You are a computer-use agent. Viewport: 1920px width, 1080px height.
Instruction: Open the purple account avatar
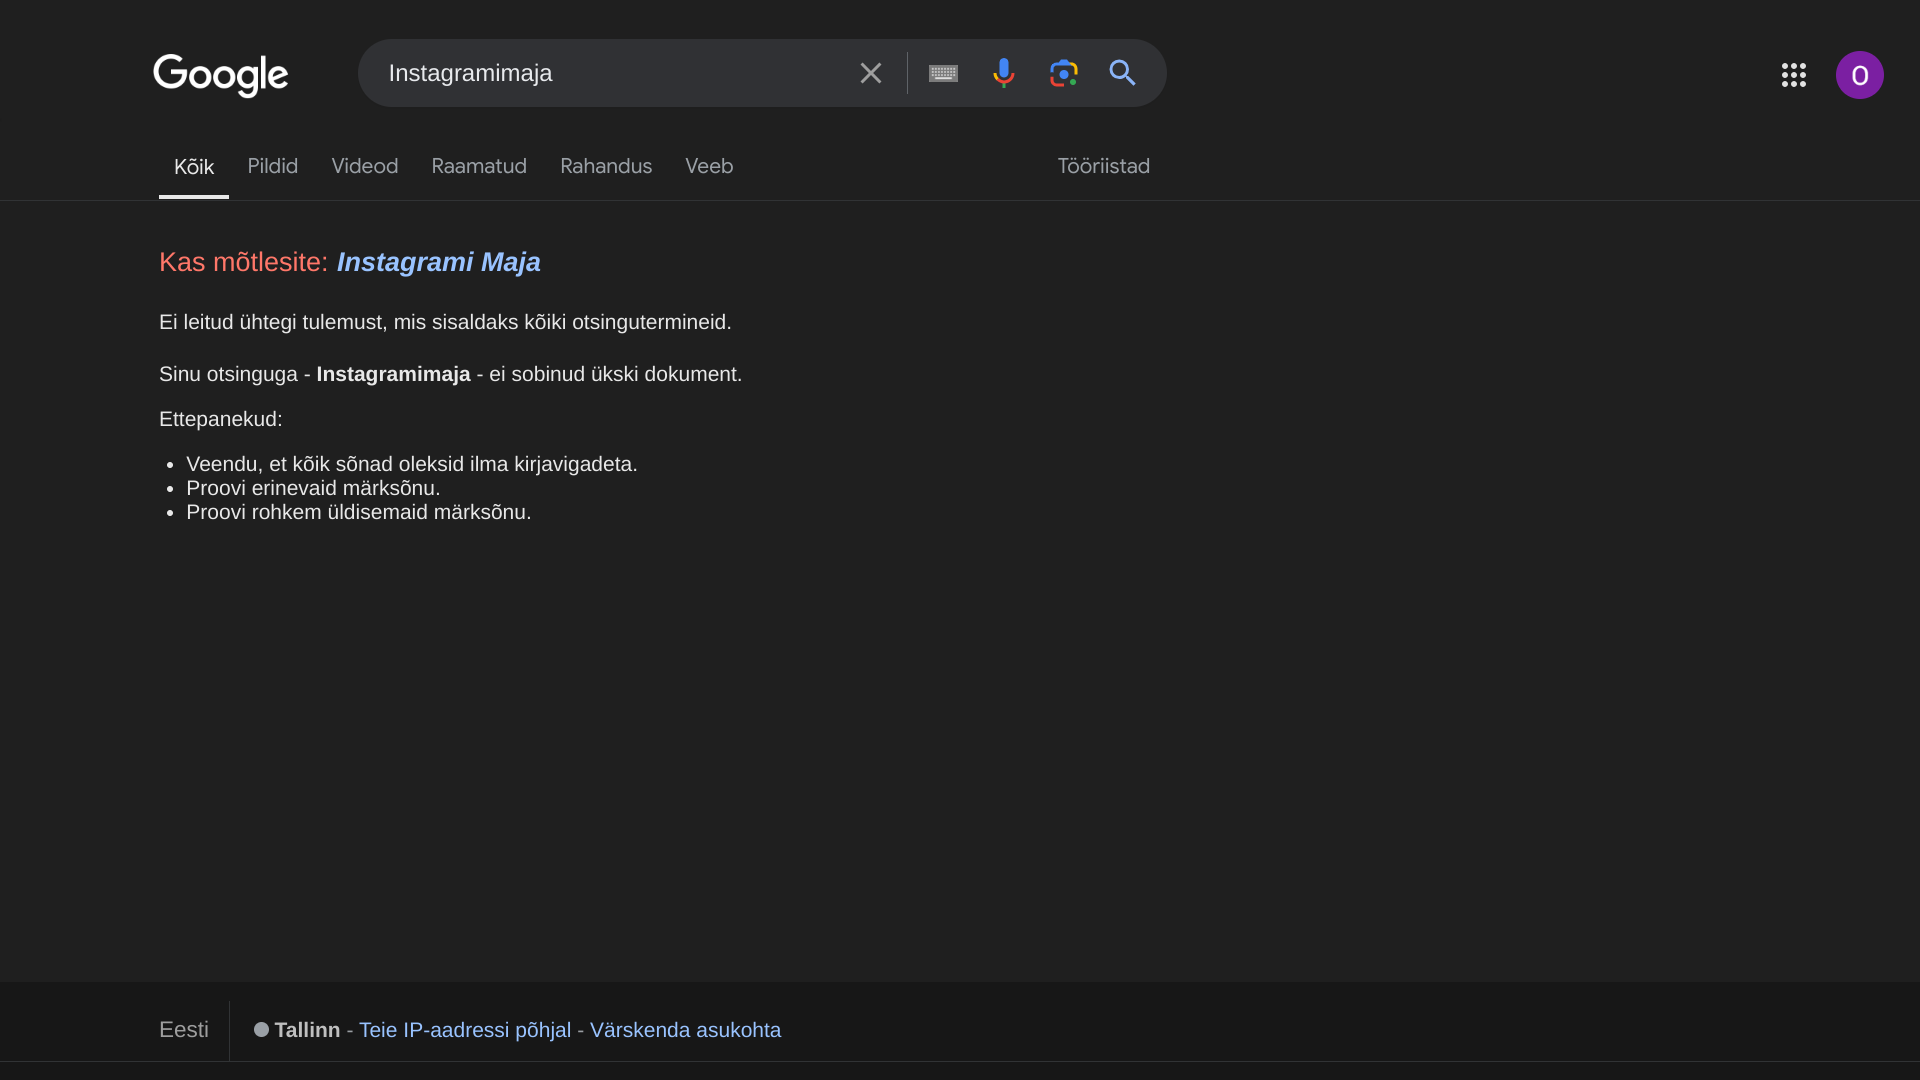click(x=1859, y=75)
